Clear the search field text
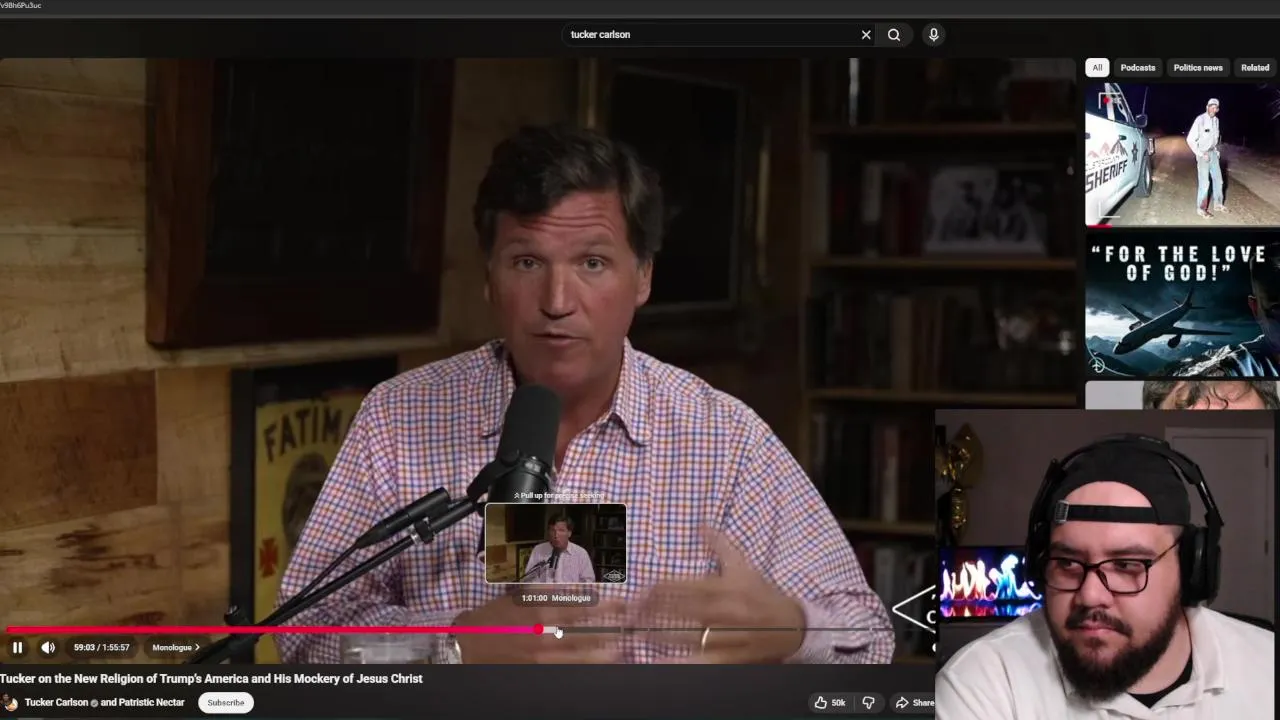The height and width of the screenshot is (720, 1280). [x=866, y=34]
